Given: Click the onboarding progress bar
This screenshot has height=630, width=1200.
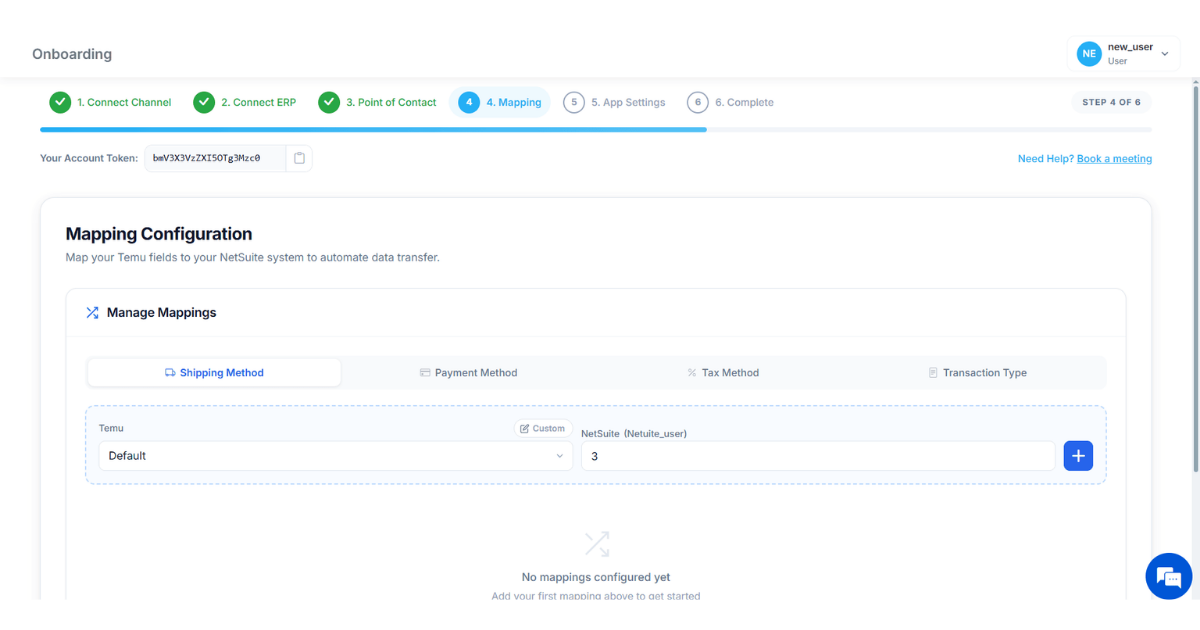Looking at the screenshot, I should tap(596, 129).
